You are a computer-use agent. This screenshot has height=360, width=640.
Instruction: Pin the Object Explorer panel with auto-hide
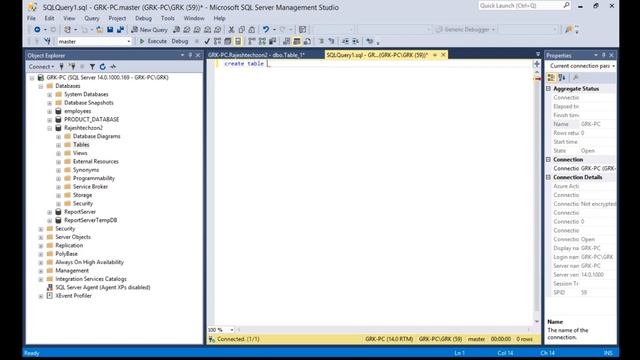point(190,55)
